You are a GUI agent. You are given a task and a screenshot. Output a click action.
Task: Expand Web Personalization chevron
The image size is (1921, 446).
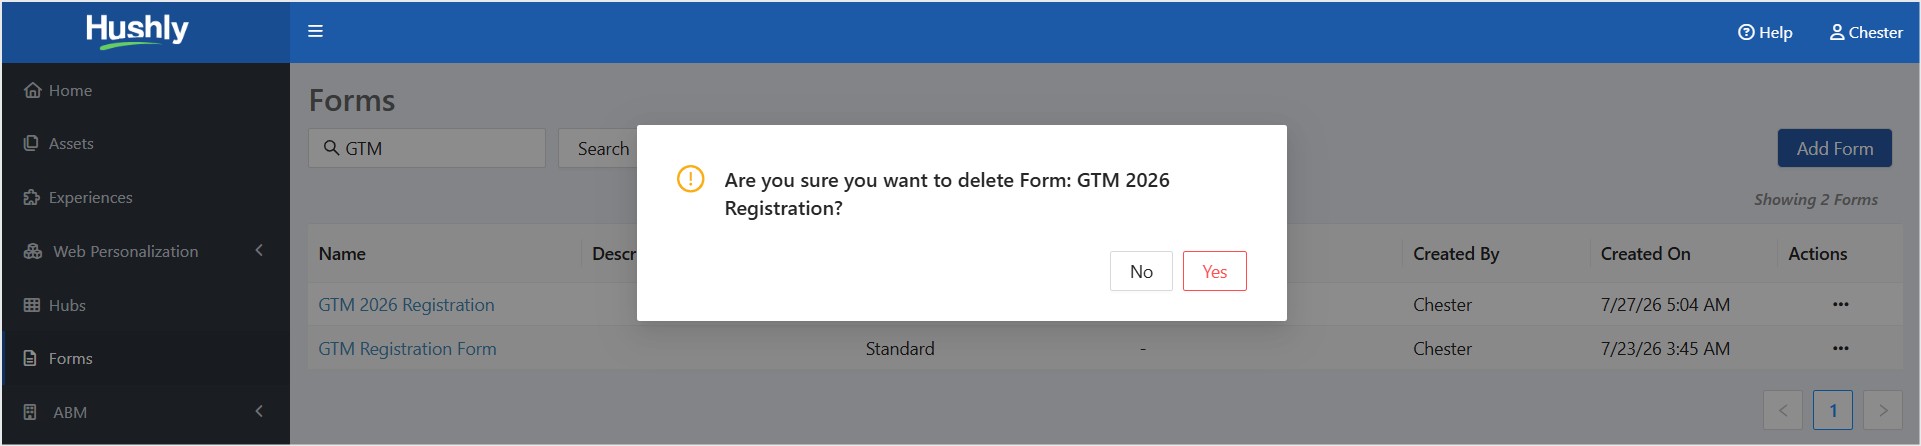pos(259,250)
